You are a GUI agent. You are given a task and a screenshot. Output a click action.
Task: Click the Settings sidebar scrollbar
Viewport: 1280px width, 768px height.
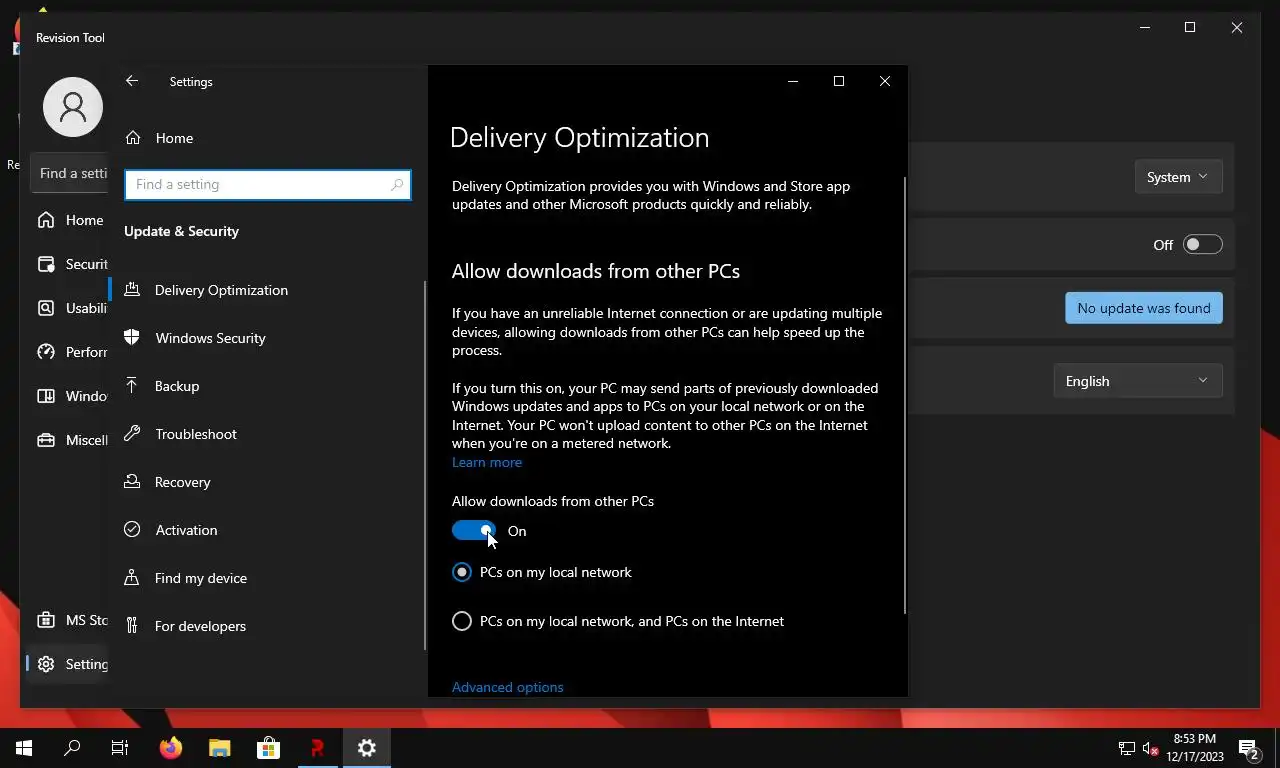click(x=424, y=465)
